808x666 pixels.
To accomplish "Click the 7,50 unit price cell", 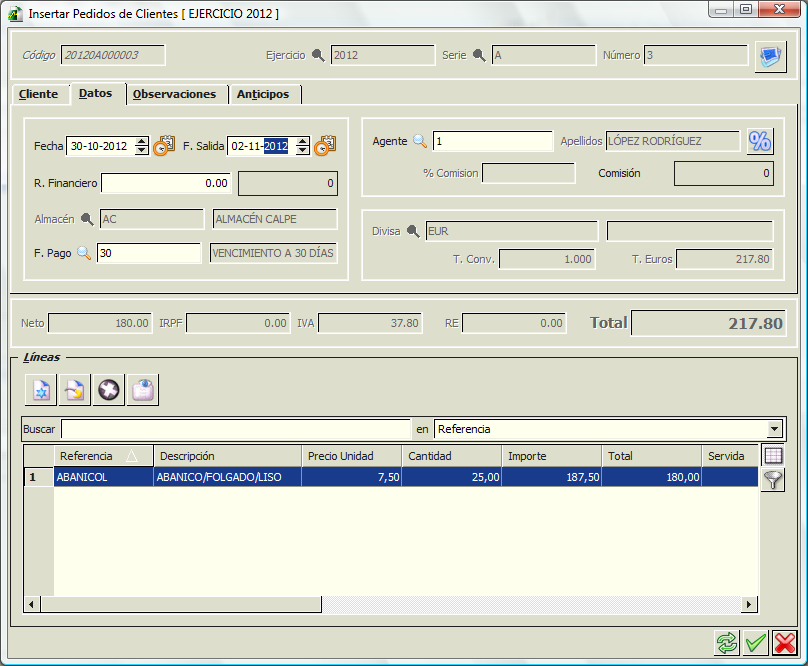I will [x=351, y=477].
